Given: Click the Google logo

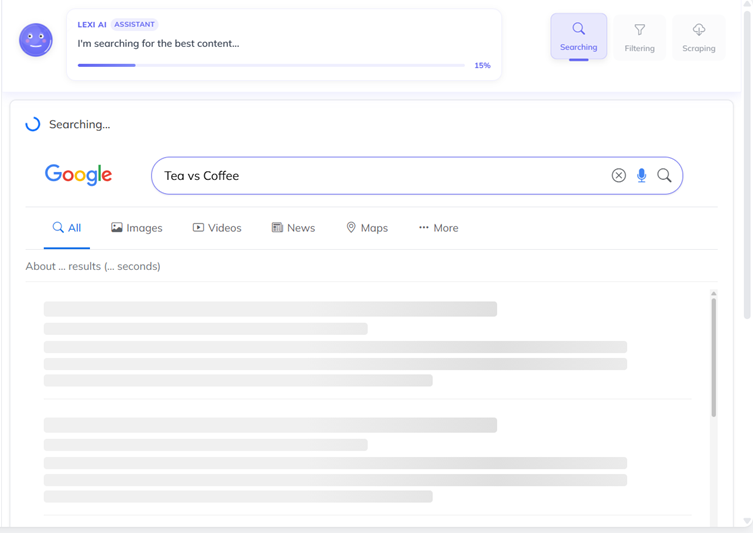Looking at the screenshot, I should coord(78,175).
